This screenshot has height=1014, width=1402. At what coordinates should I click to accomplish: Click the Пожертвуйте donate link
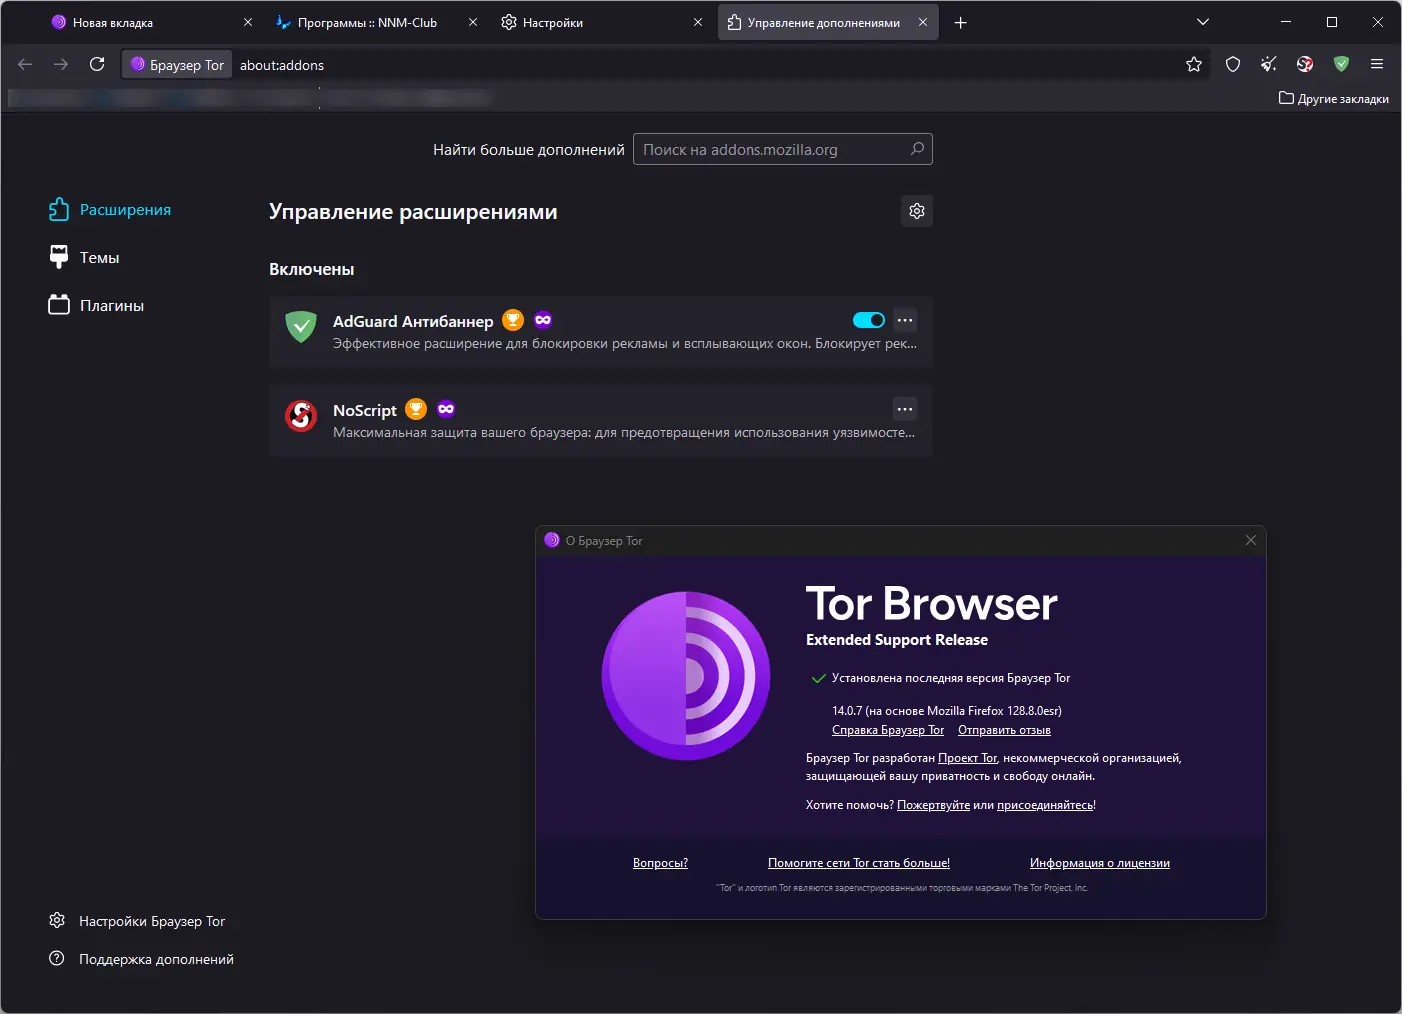pos(933,805)
